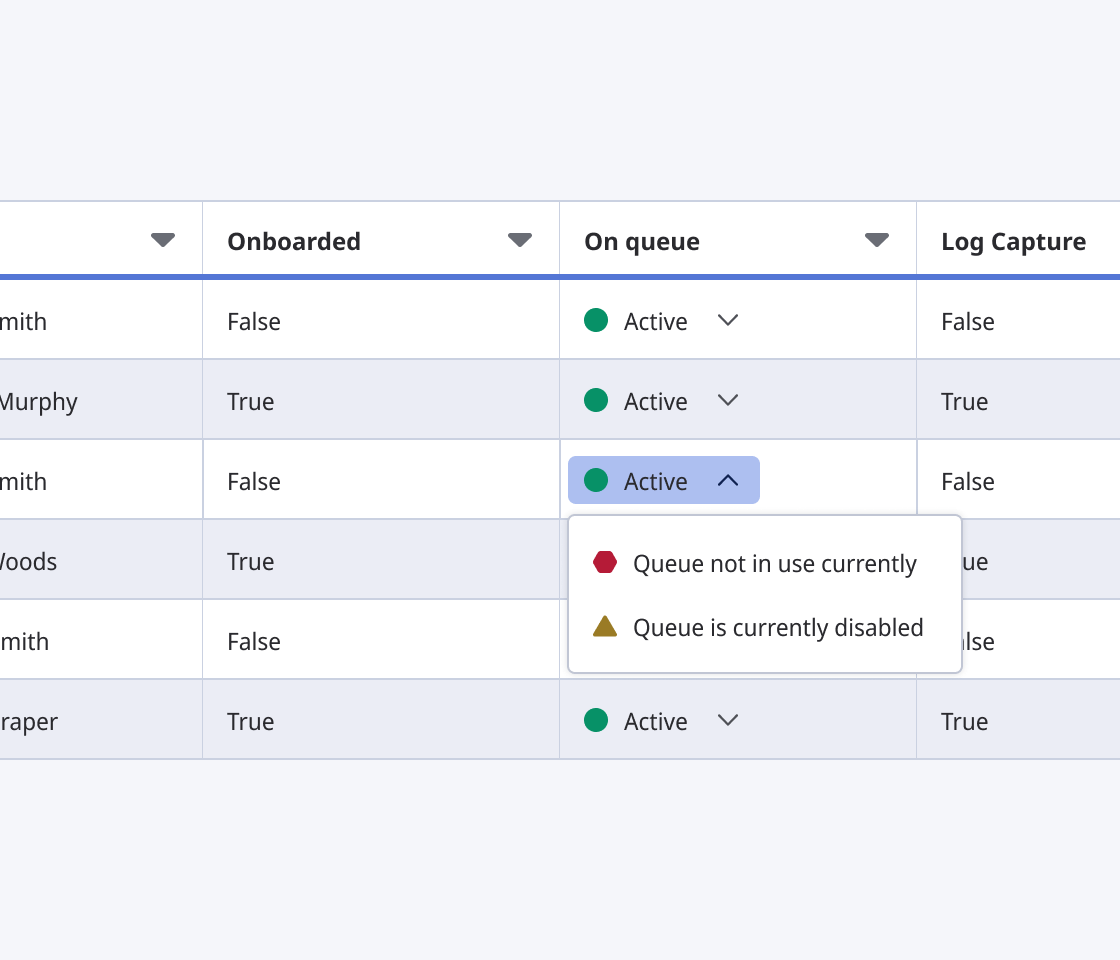This screenshot has height=960, width=1120.
Task: Click Onboarded 'True' in Murphy row
Action: pos(251,401)
